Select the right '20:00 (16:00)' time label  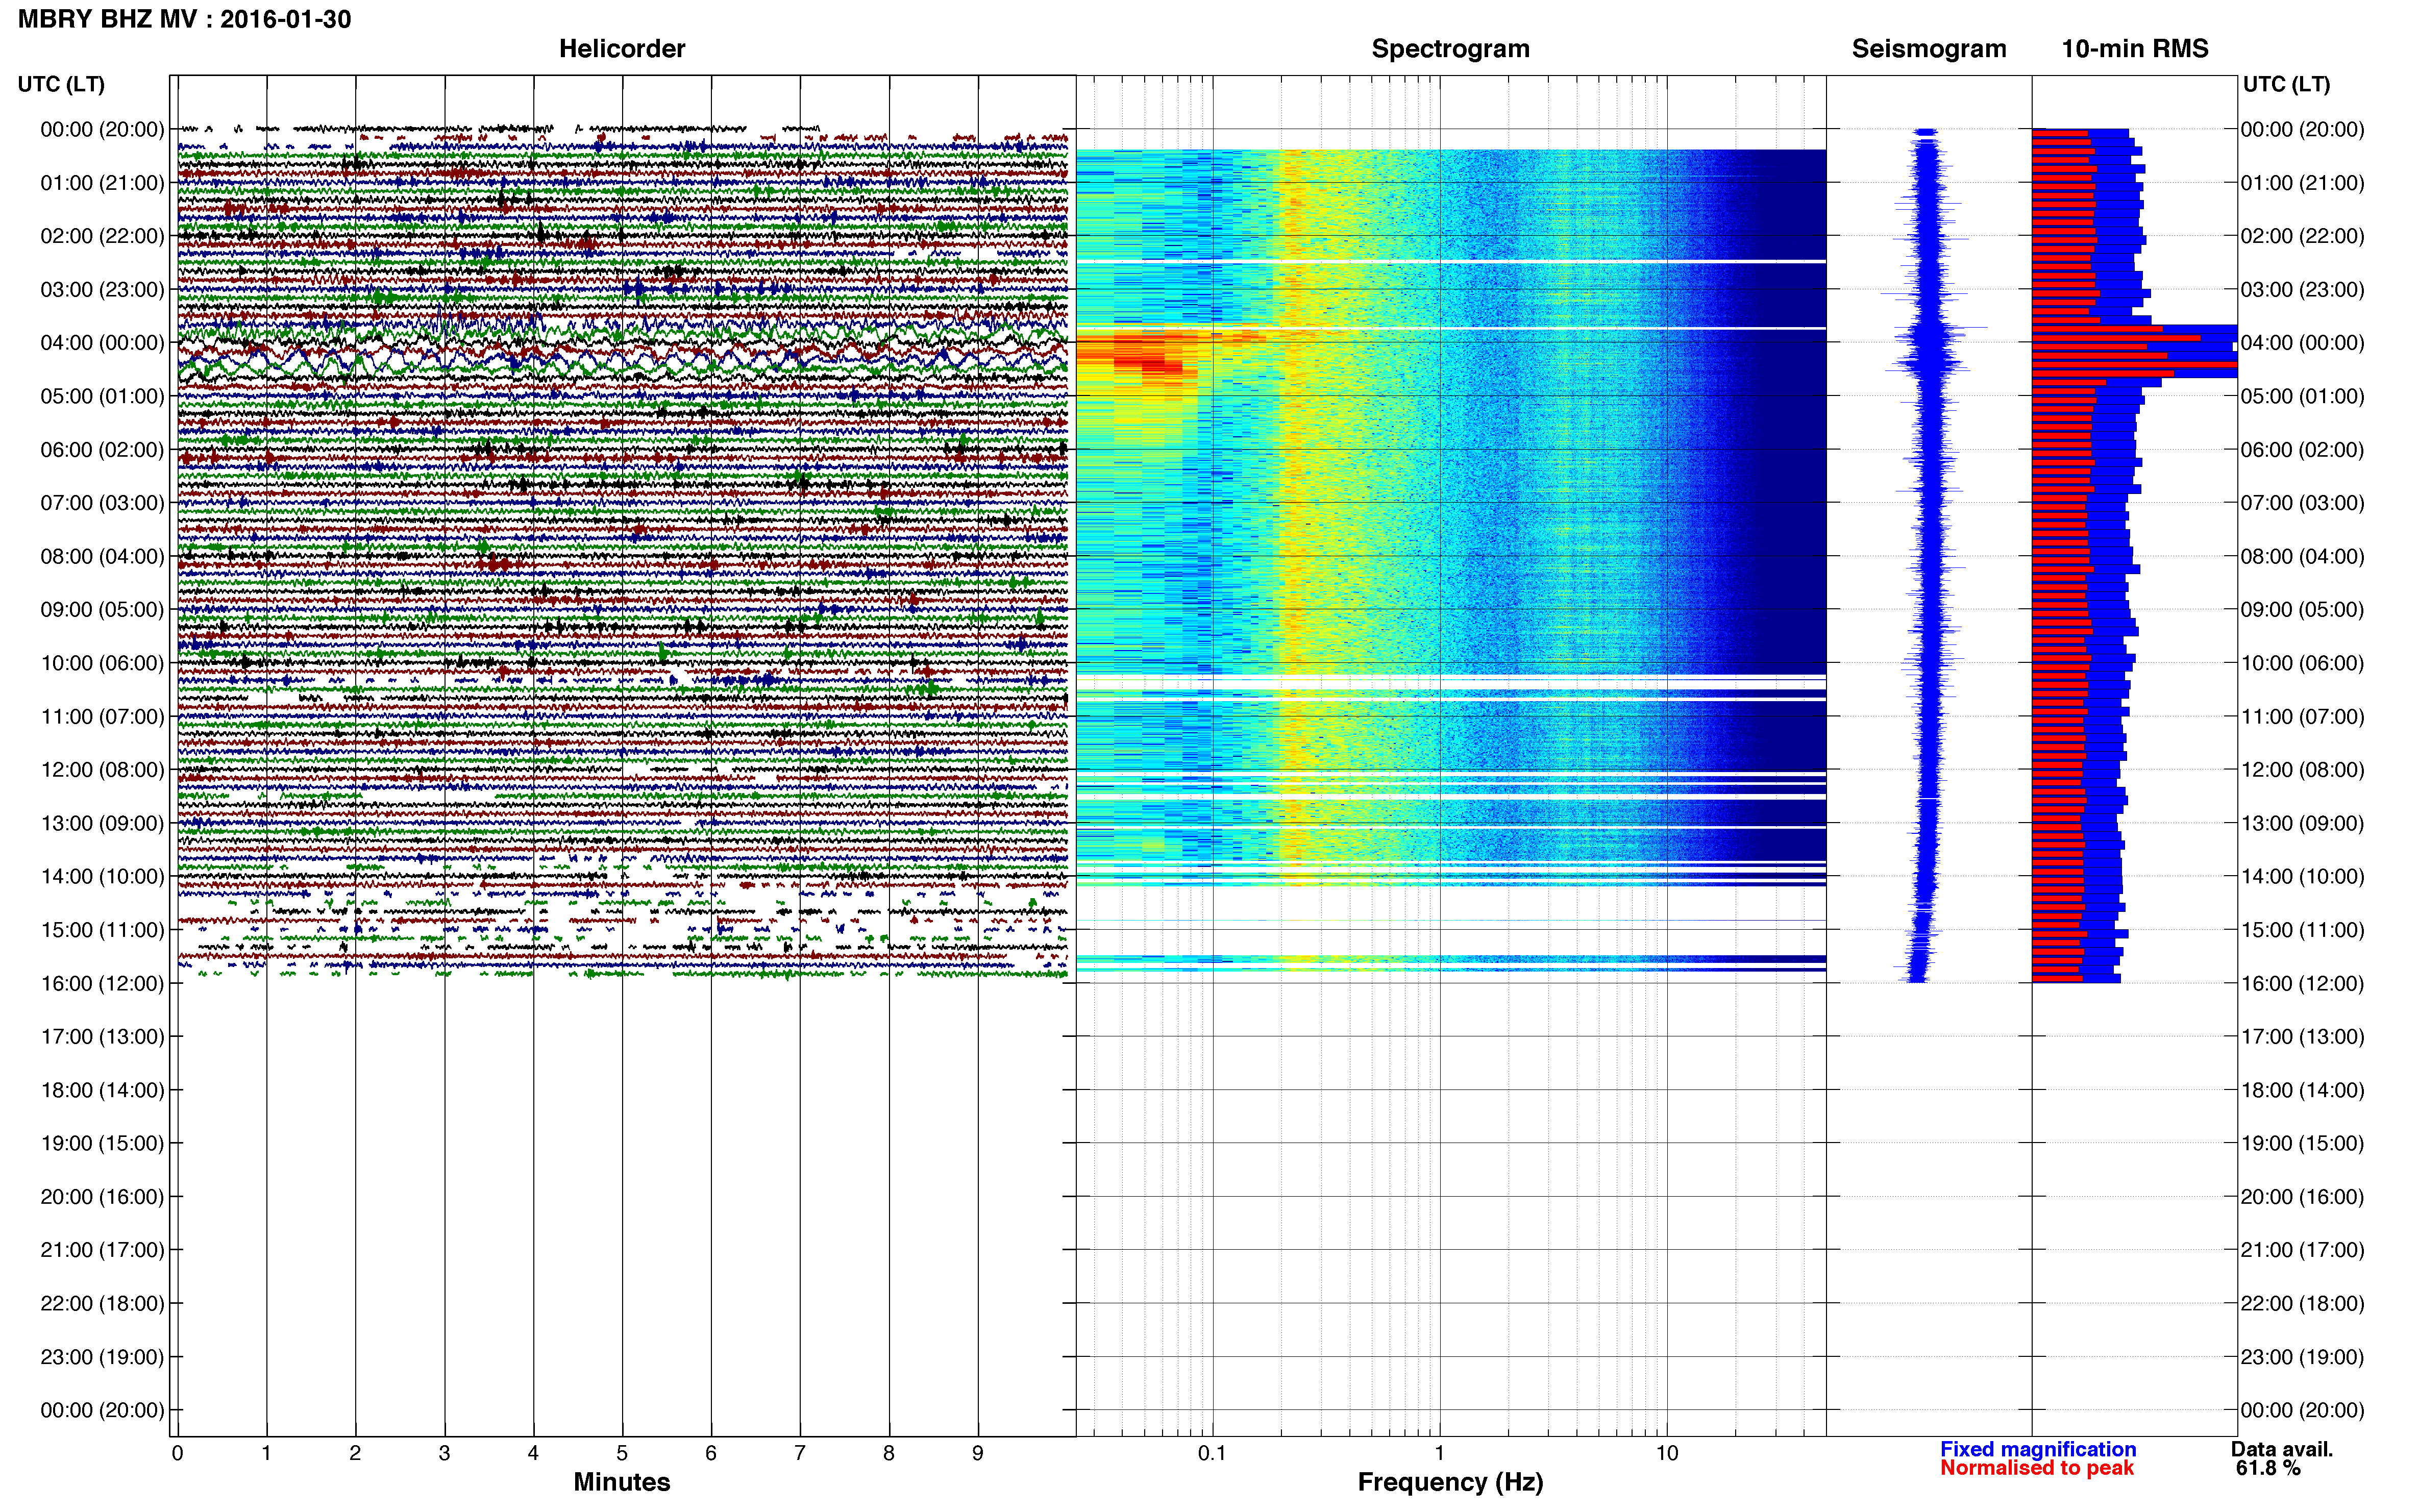pos(2302,1197)
